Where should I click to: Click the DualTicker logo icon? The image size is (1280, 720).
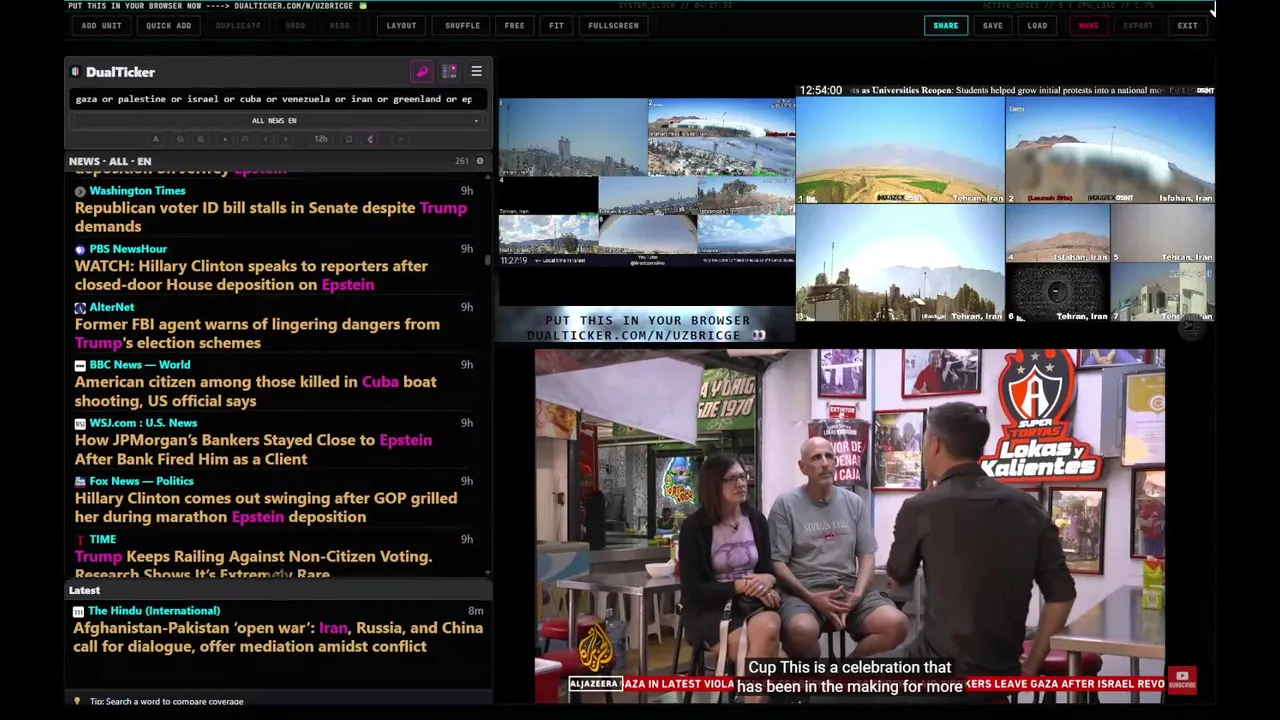coord(75,72)
